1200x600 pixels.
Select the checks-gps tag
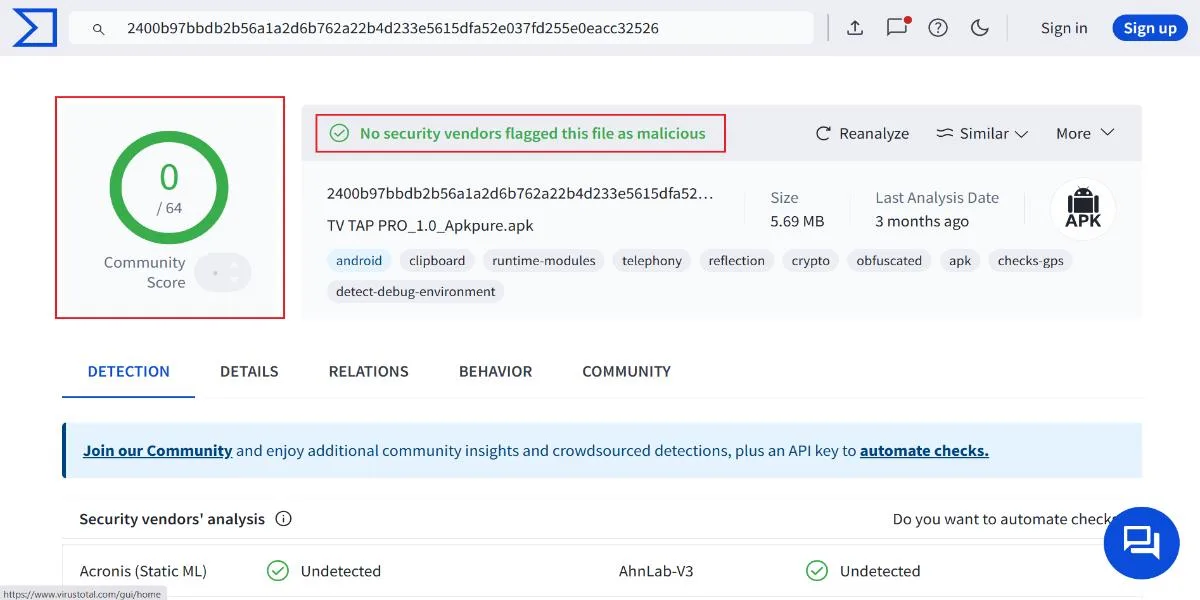point(1031,261)
